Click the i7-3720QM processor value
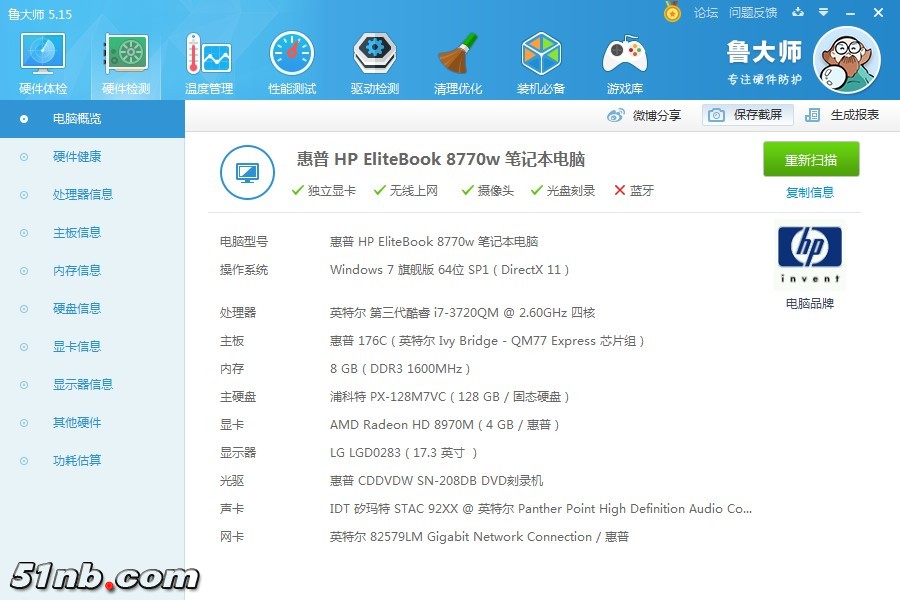This screenshot has height=600, width=900. (463, 312)
